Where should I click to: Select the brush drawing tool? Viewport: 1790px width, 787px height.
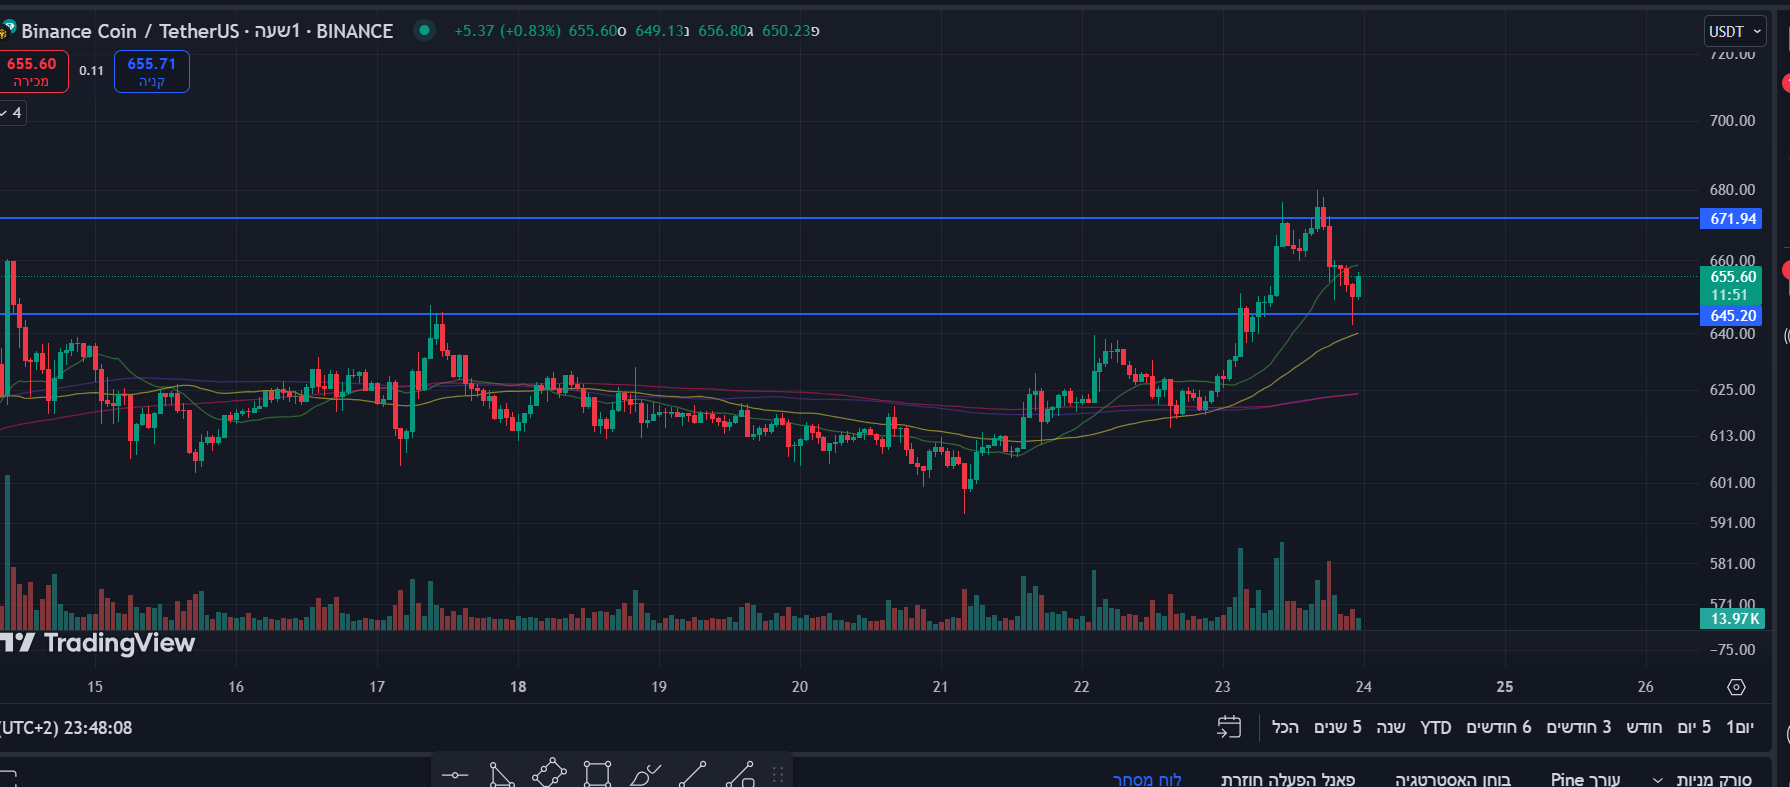tap(645, 774)
